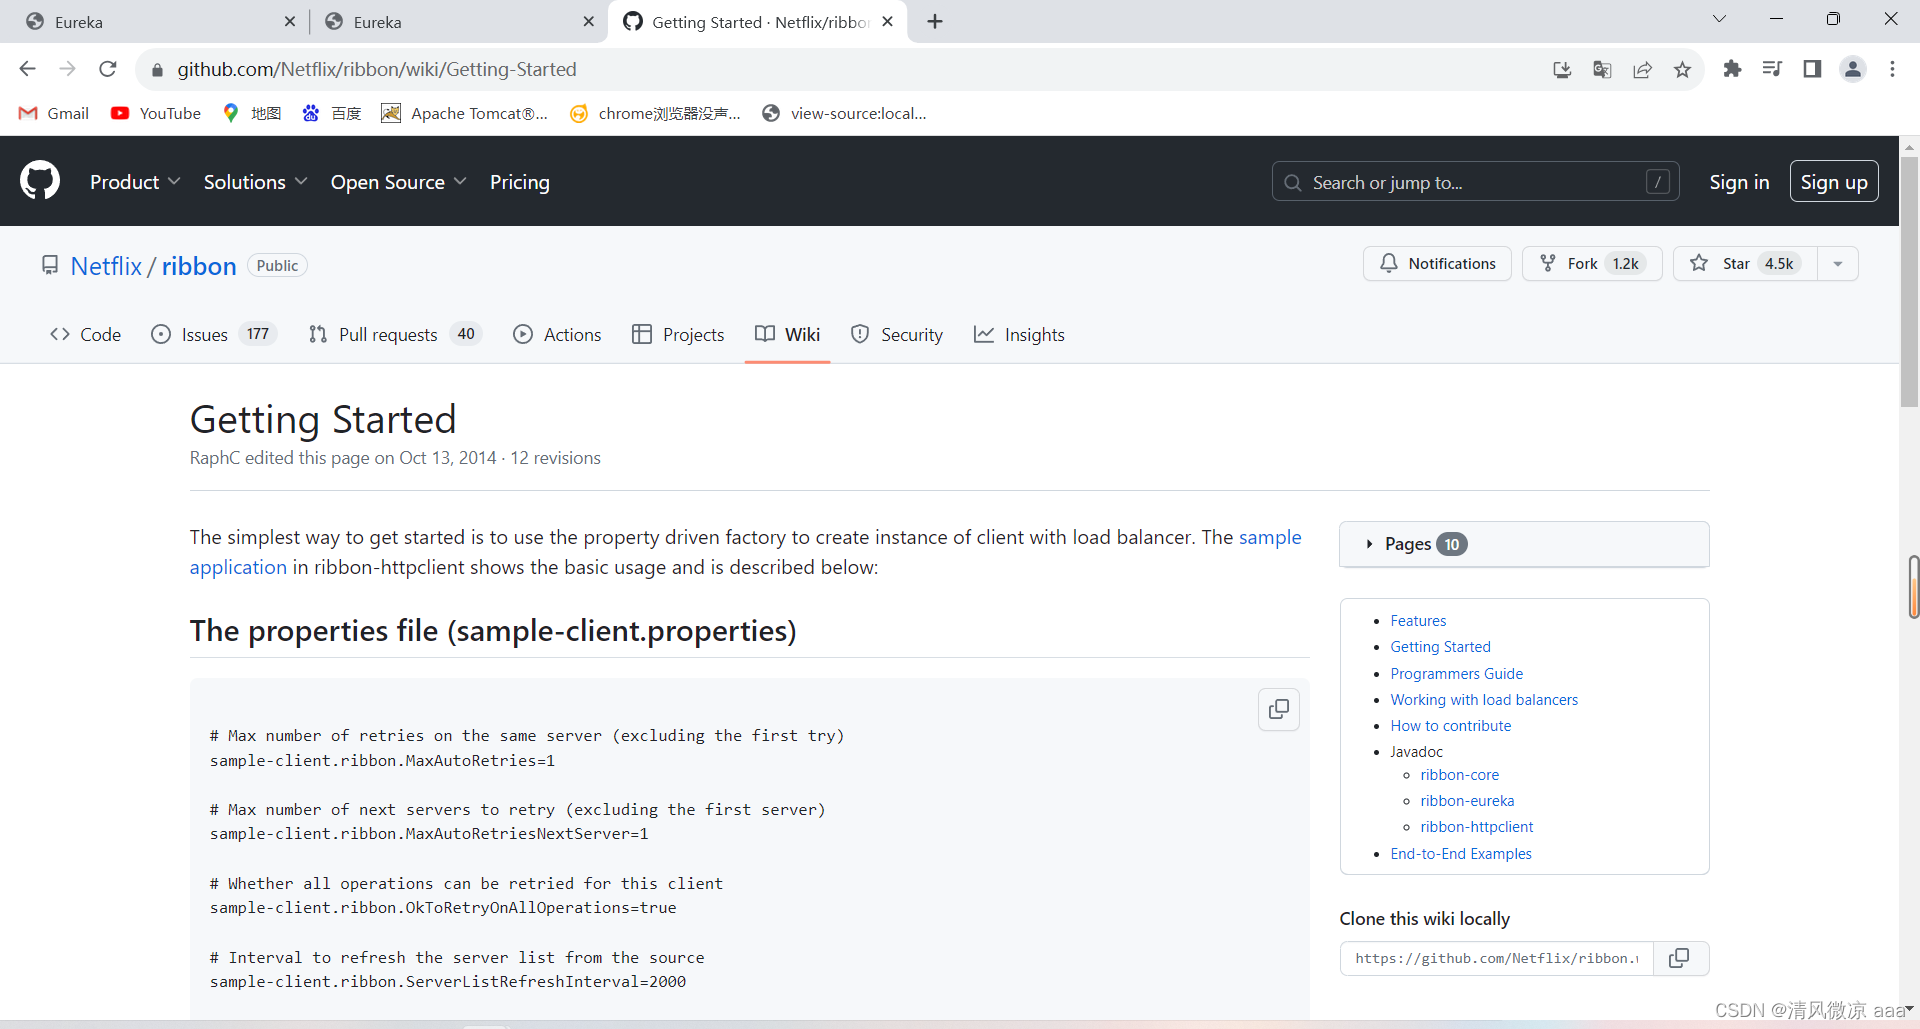This screenshot has height=1029, width=1920.
Task: Click the site lock icon
Action: pyautogui.click(x=157, y=69)
